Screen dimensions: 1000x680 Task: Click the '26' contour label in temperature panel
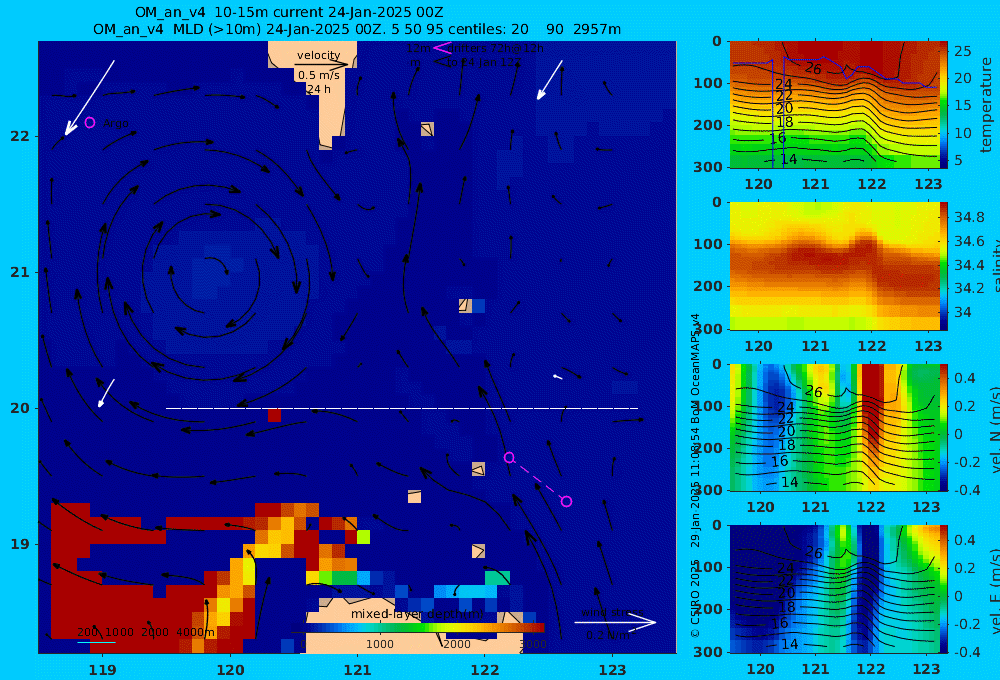tap(813, 68)
